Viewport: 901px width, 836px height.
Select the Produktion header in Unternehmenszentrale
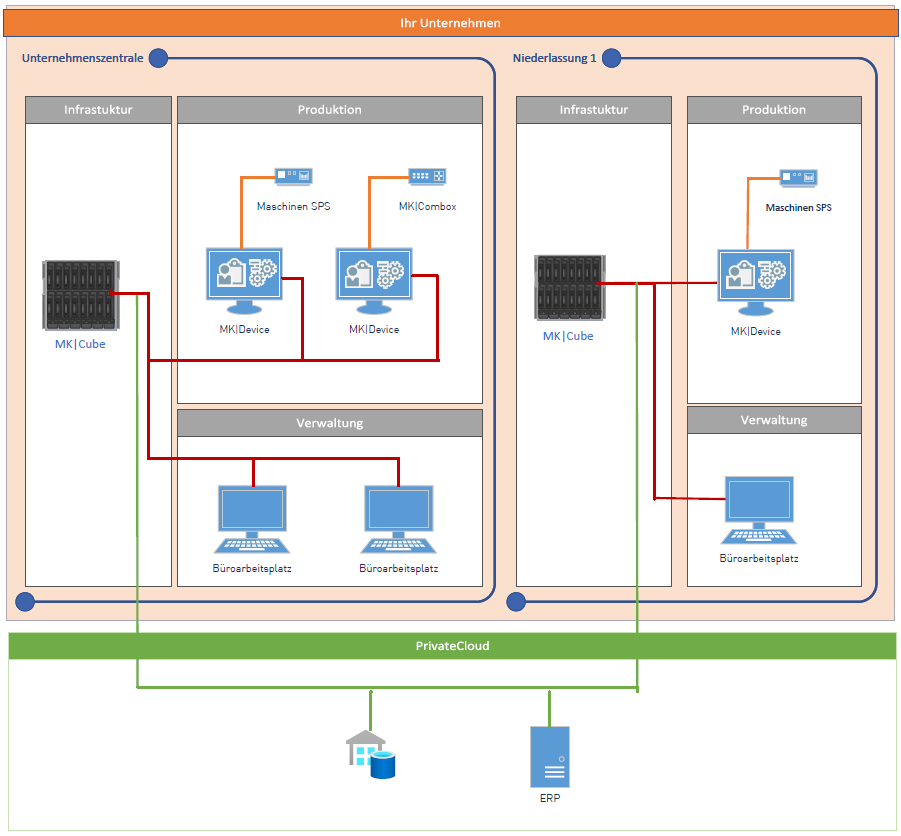coord(329,110)
